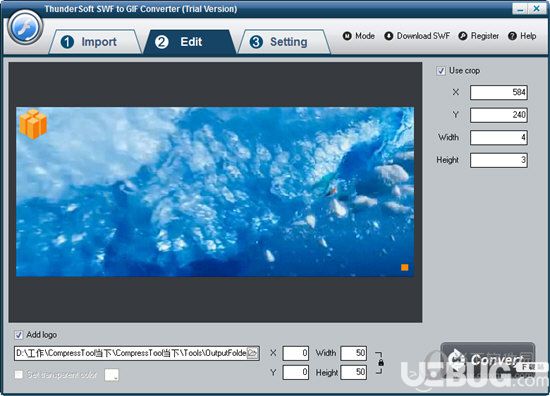The width and height of the screenshot is (550, 396).
Task: Open the Setting tab
Action: (x=284, y=42)
